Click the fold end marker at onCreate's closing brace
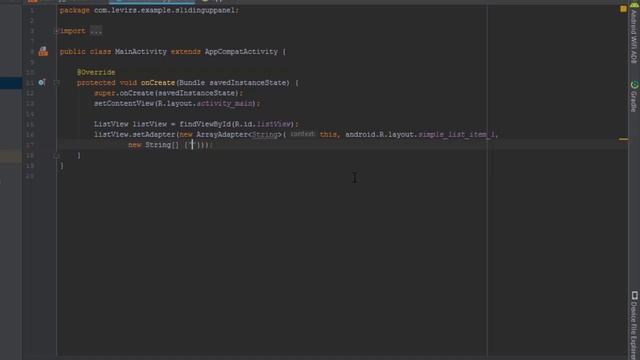640x360 pixels. [57, 155]
